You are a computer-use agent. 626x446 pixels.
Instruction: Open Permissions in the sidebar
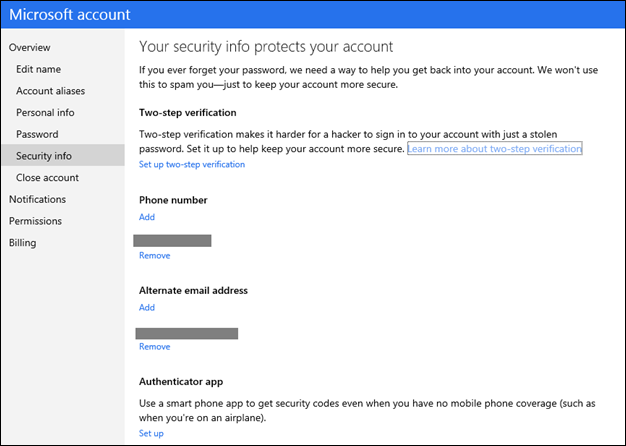35,221
